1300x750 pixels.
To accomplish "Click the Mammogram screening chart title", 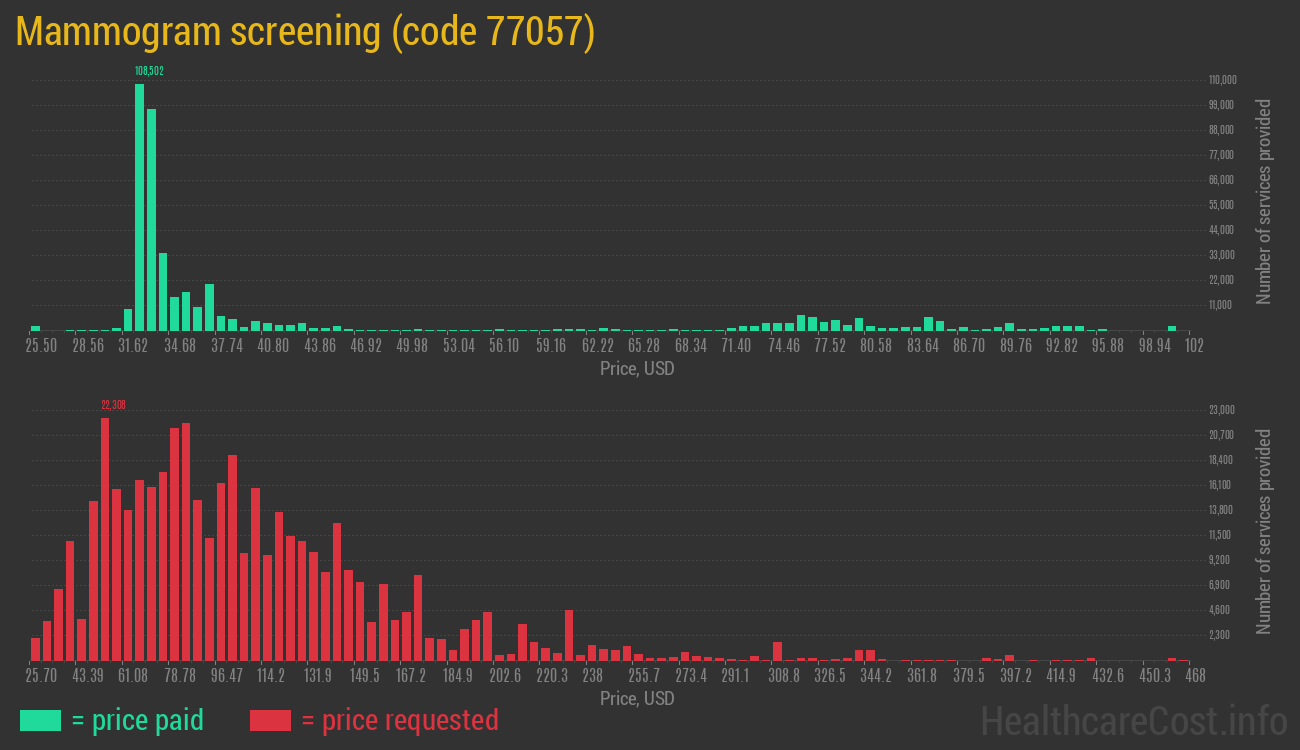I will [306, 32].
